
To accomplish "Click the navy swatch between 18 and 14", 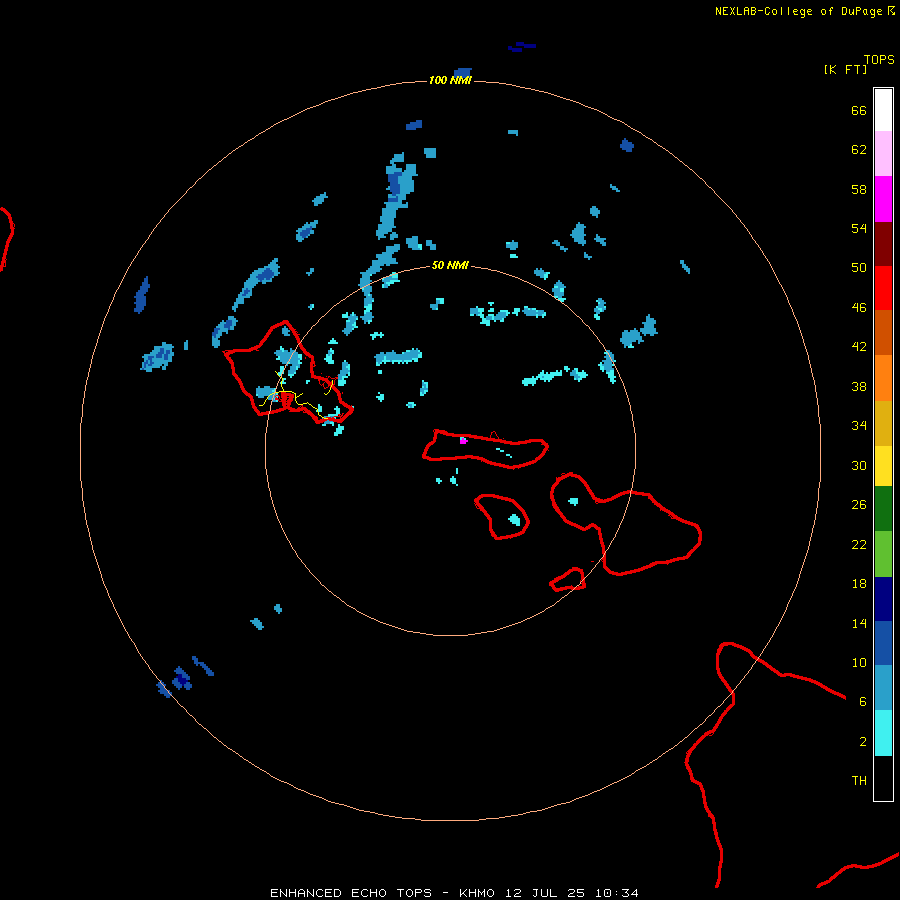I will click(883, 599).
